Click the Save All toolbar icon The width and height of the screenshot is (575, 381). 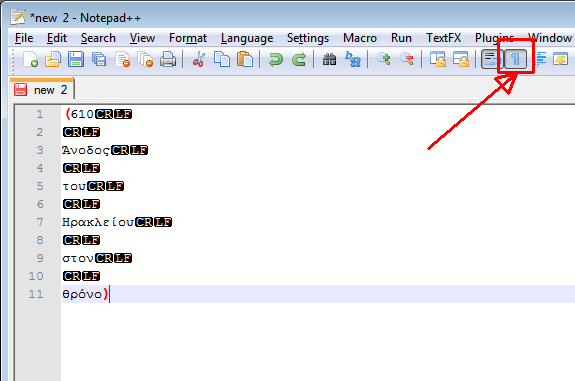pyautogui.click(x=99, y=59)
